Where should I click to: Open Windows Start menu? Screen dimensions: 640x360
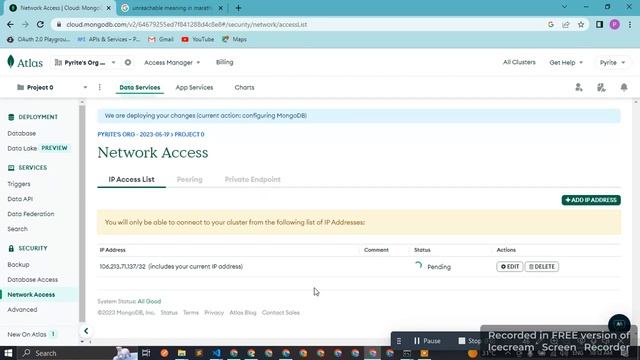click(8, 353)
